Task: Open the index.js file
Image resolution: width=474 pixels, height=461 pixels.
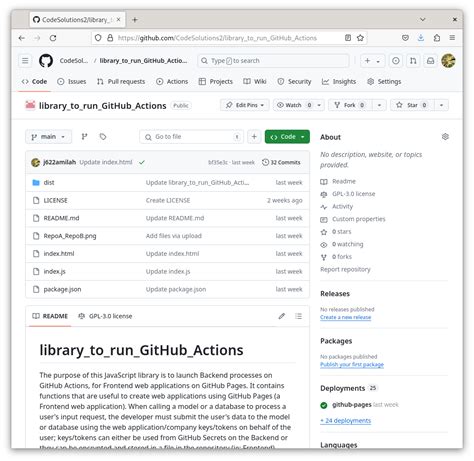Action: 54,272
